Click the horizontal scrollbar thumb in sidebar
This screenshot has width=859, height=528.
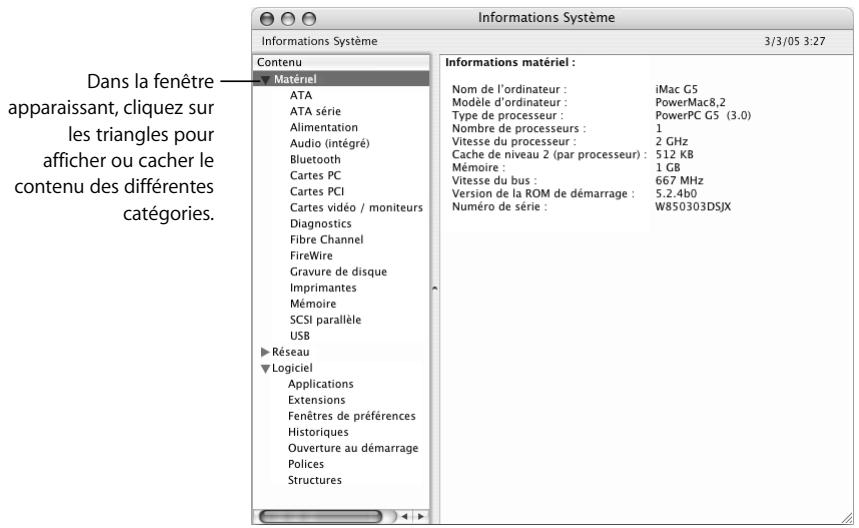coord(321,516)
